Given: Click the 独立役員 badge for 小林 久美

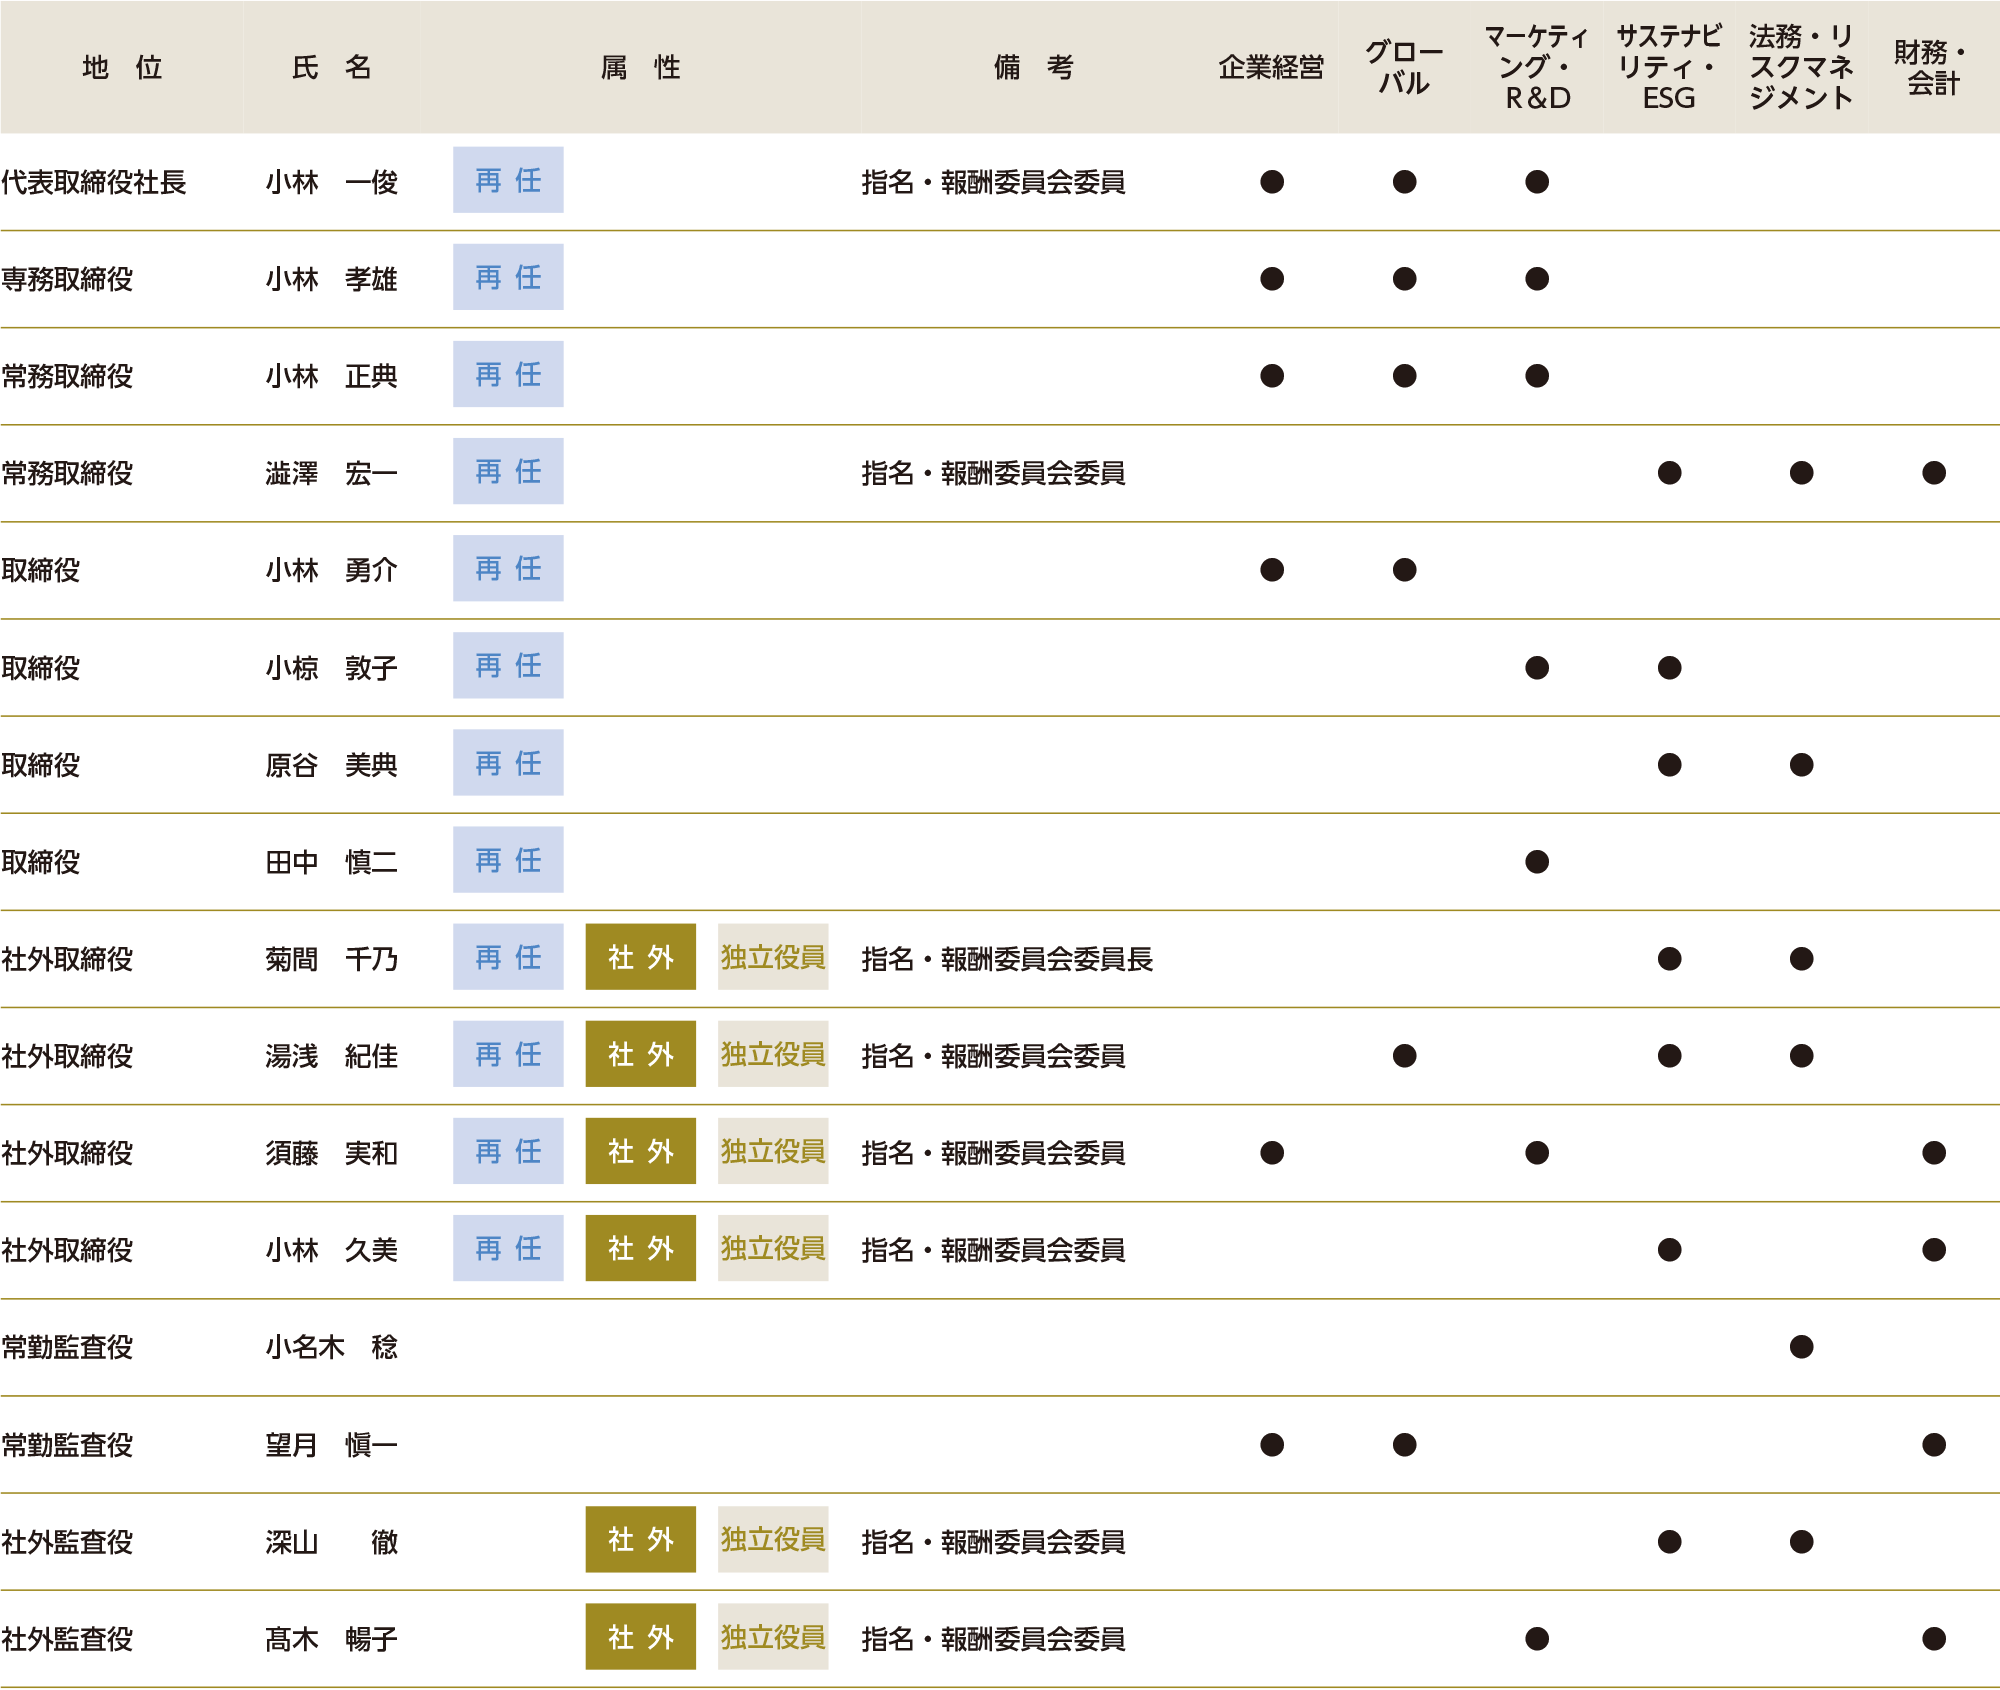Looking at the screenshot, I should coord(772,1248).
